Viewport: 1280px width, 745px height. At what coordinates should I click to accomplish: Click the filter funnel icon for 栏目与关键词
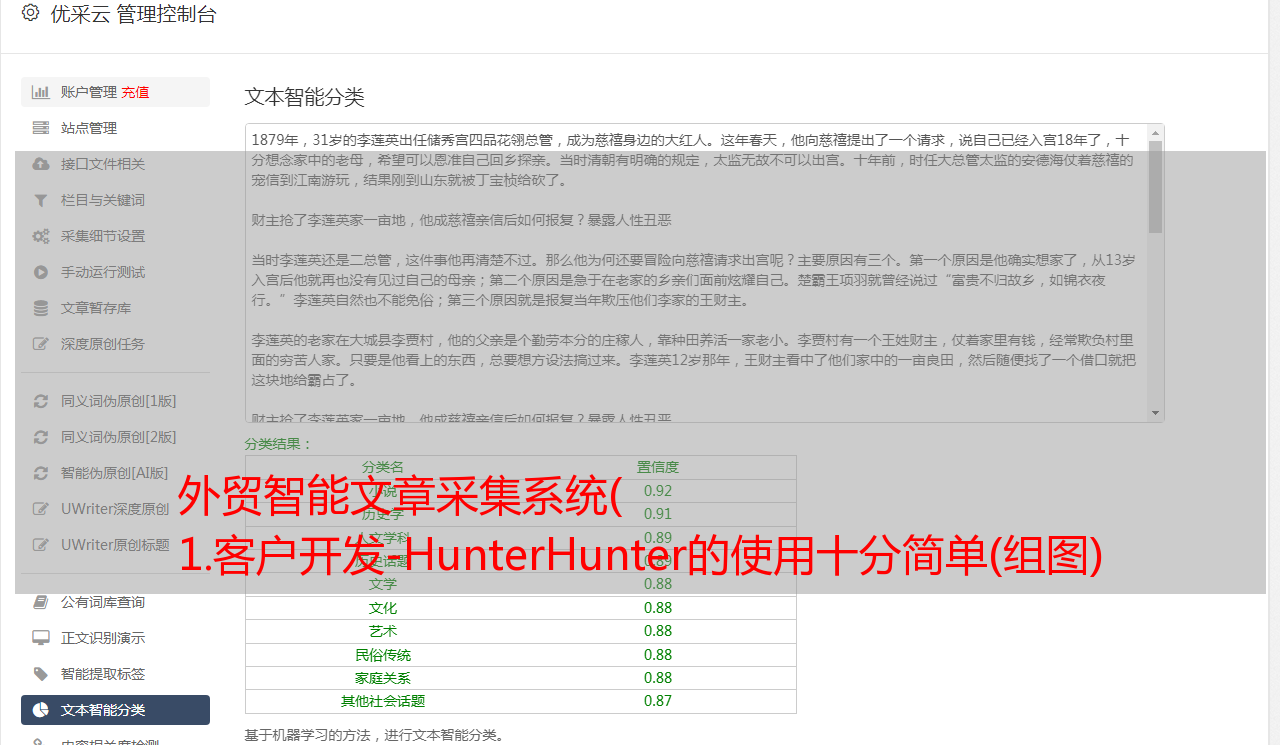pyautogui.click(x=41, y=200)
